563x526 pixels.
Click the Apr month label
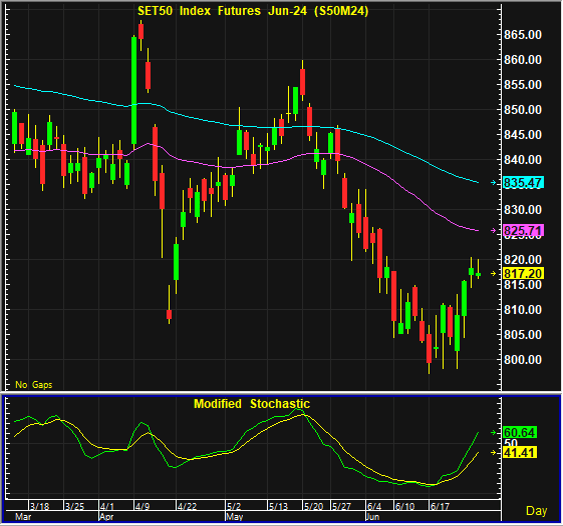click(x=106, y=517)
